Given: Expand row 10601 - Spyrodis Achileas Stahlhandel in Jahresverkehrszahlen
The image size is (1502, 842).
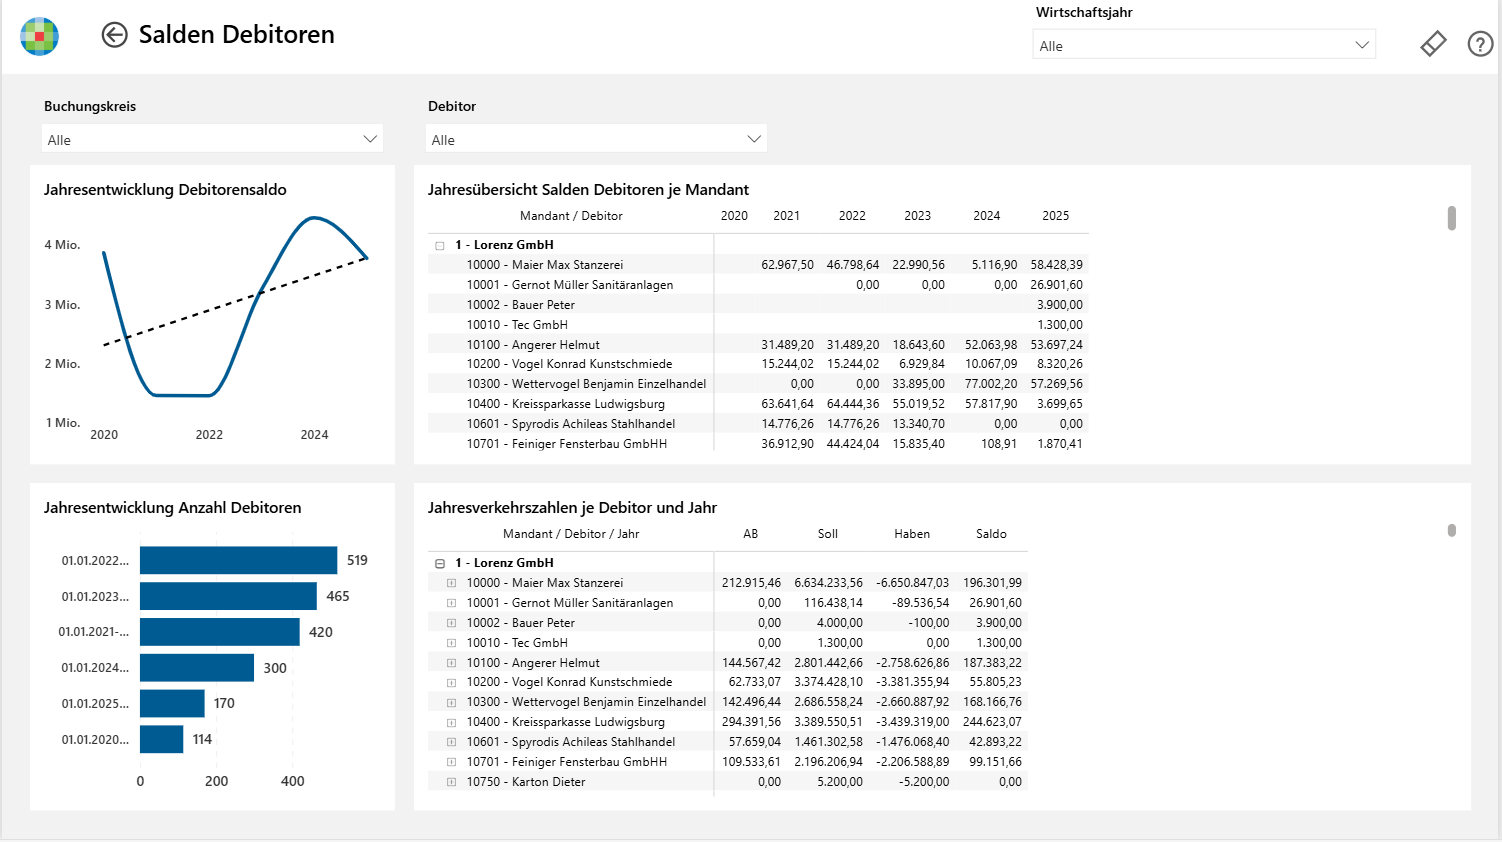Looking at the screenshot, I should (451, 742).
